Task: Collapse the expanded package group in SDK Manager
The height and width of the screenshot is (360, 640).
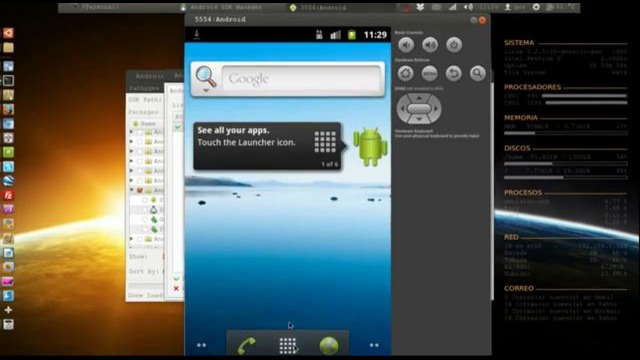Action: [132, 190]
